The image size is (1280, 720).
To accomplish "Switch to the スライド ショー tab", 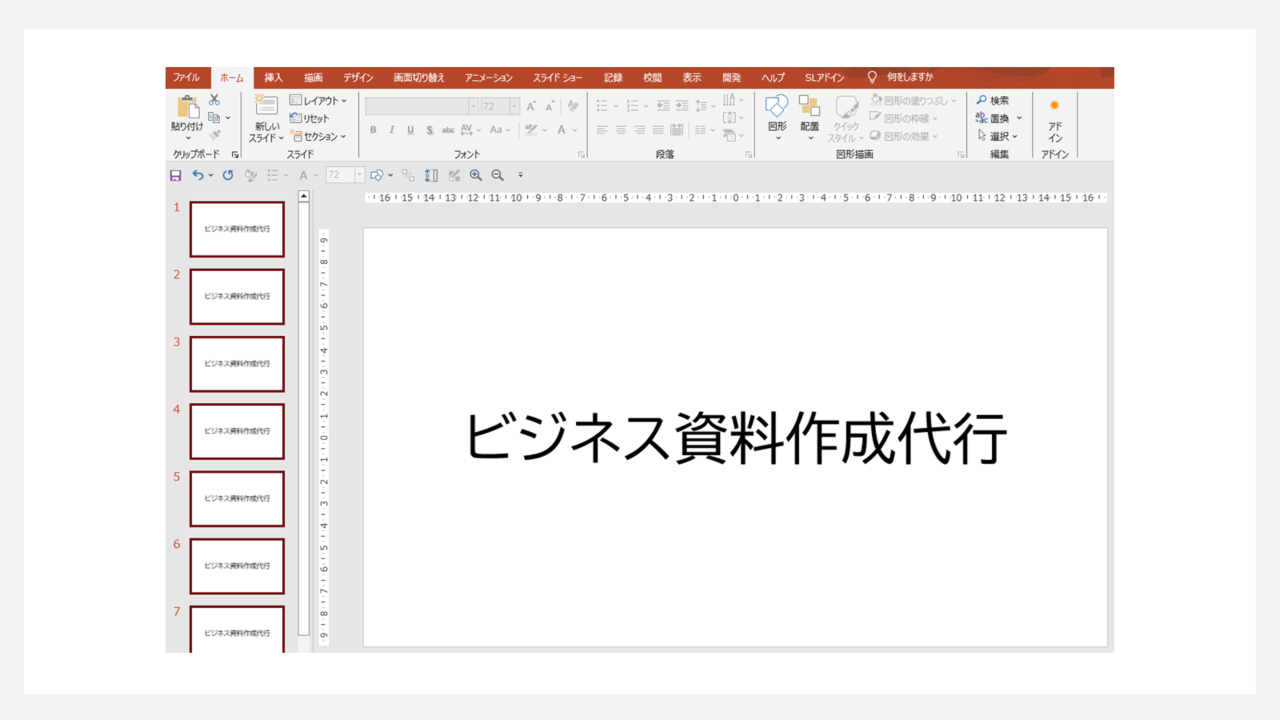I will click(x=557, y=78).
